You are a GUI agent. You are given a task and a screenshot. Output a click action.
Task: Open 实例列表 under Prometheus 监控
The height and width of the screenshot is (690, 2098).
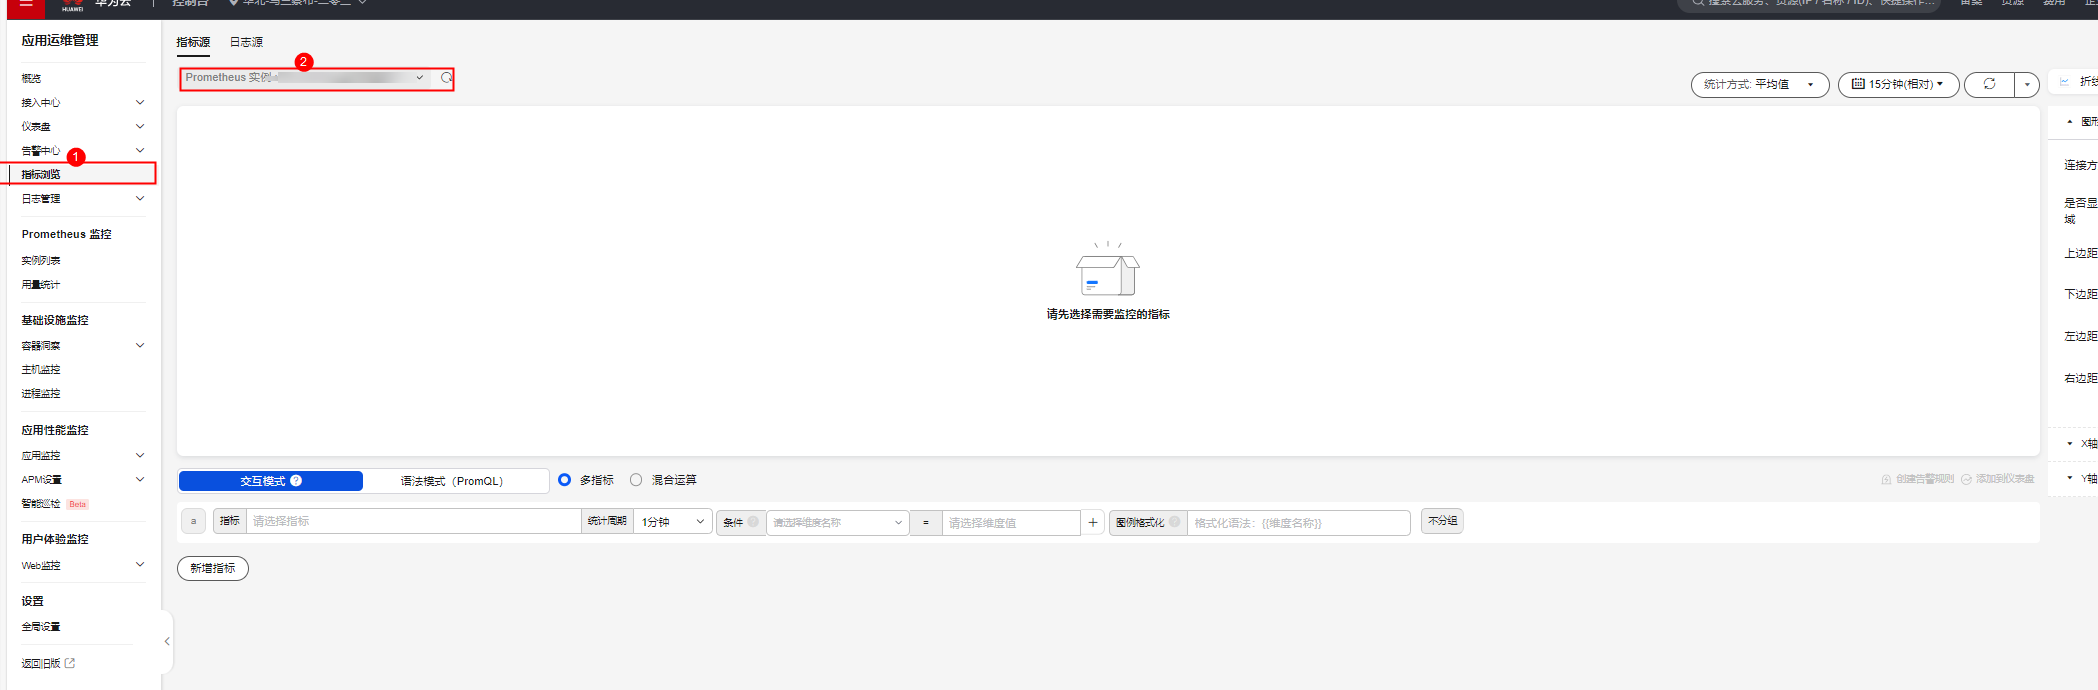click(41, 260)
